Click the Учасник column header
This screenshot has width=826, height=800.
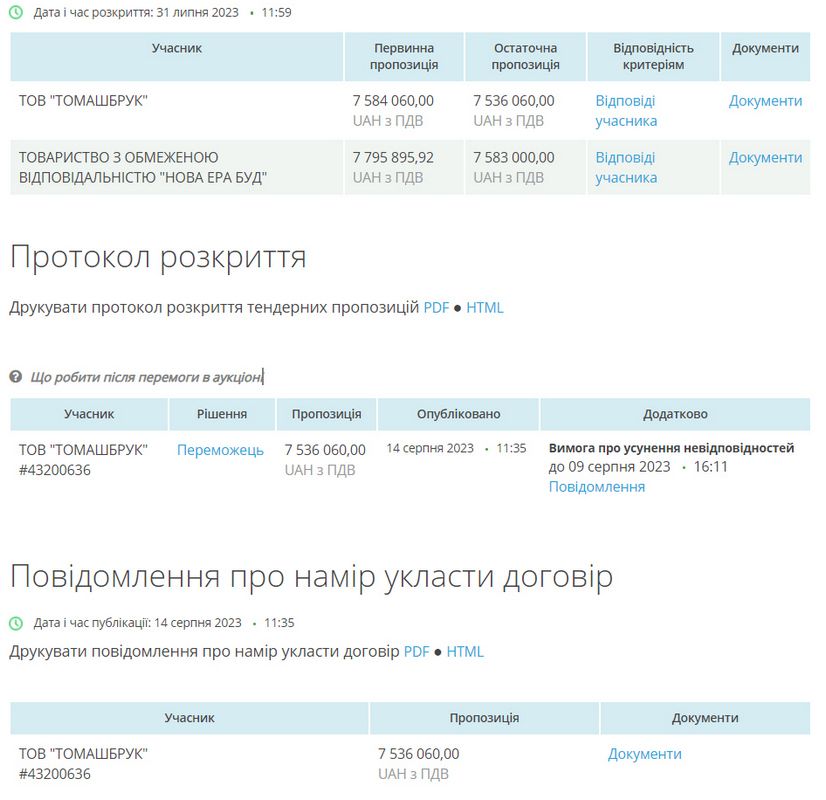click(x=88, y=413)
